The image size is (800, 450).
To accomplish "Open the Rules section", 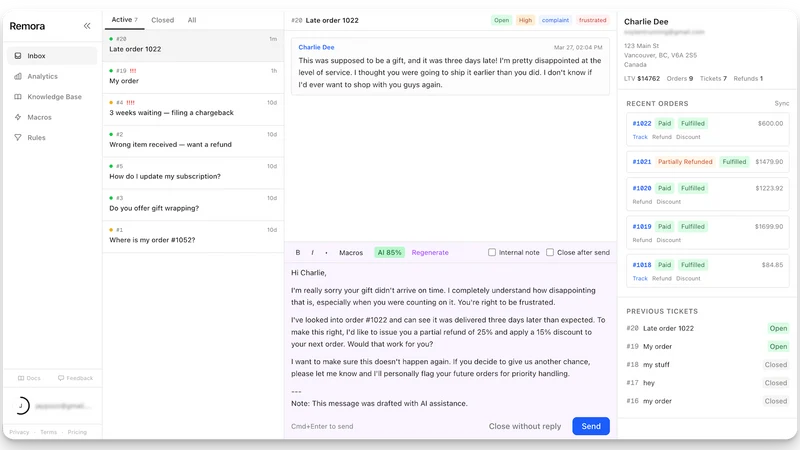I will 52,137.
